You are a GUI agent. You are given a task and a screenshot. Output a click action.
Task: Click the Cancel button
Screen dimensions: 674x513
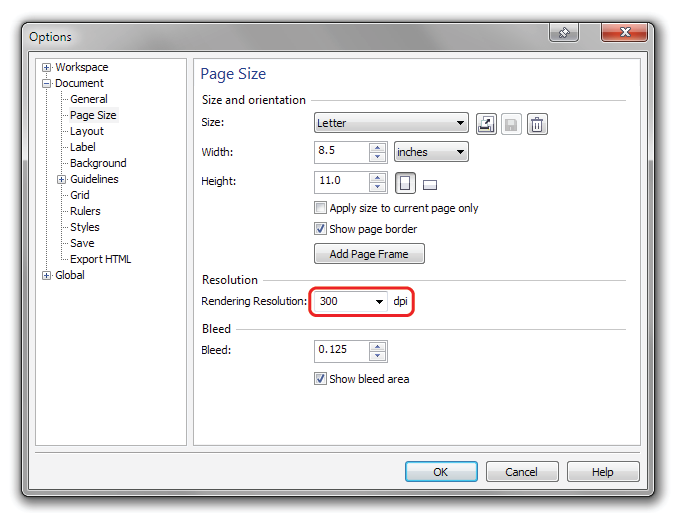[522, 472]
